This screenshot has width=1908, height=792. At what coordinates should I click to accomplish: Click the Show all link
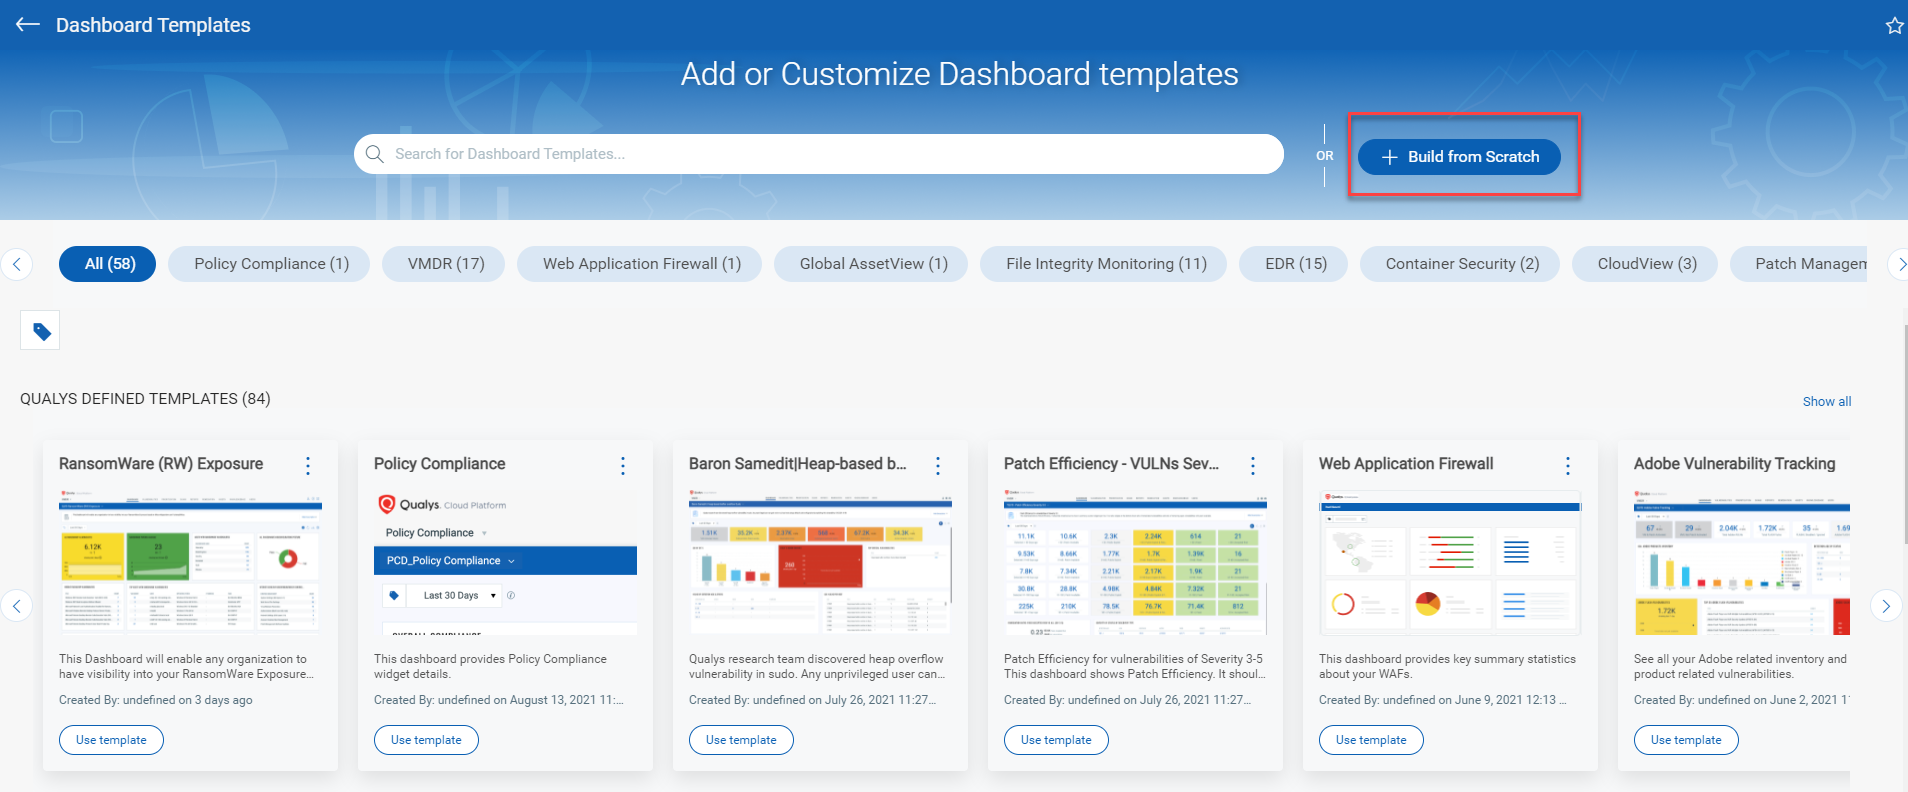[1827, 401]
